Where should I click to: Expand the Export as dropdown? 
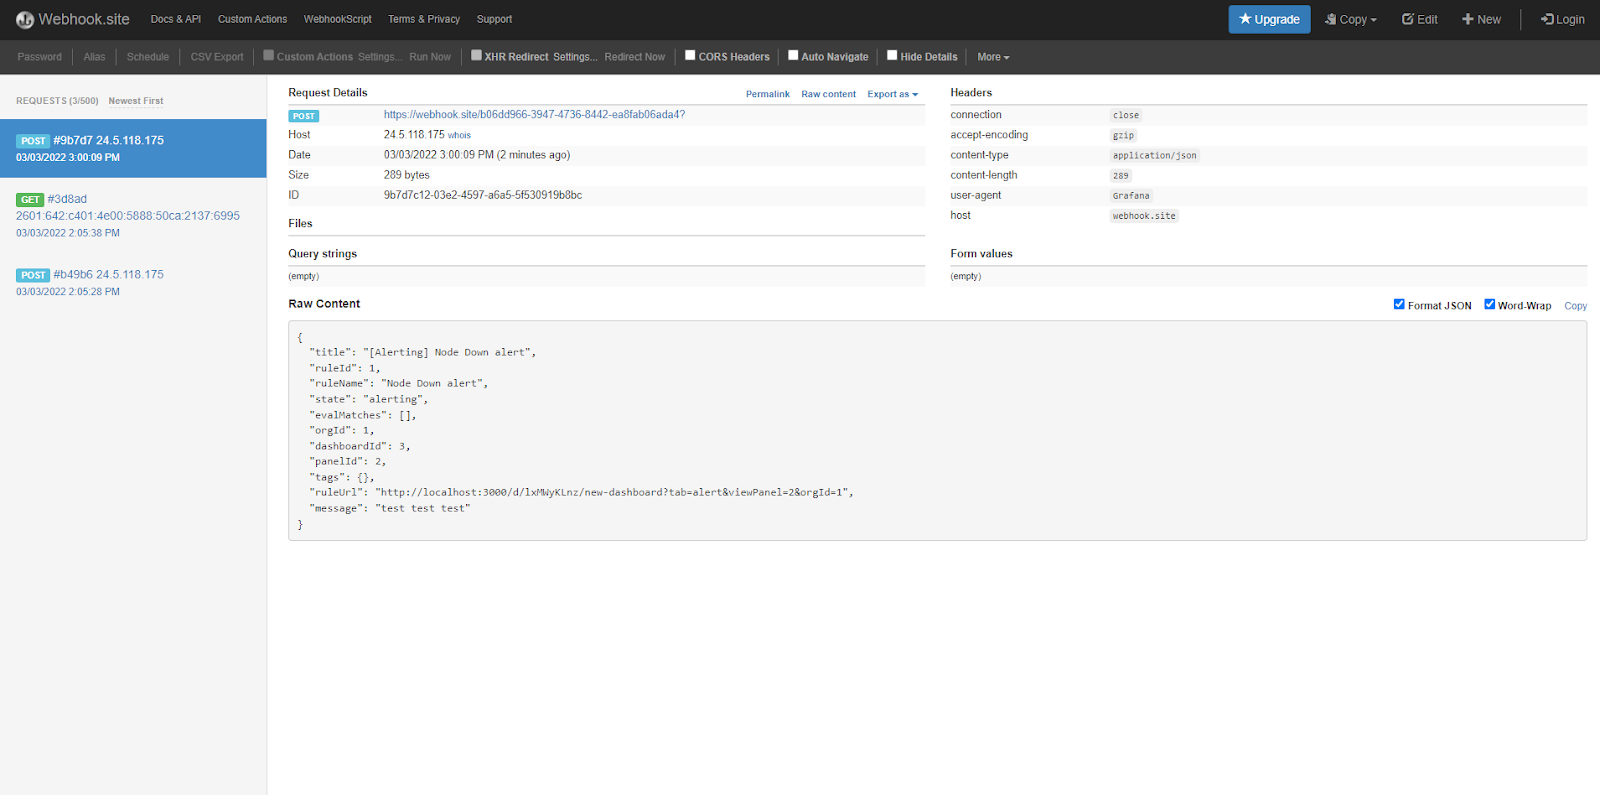[x=892, y=94]
